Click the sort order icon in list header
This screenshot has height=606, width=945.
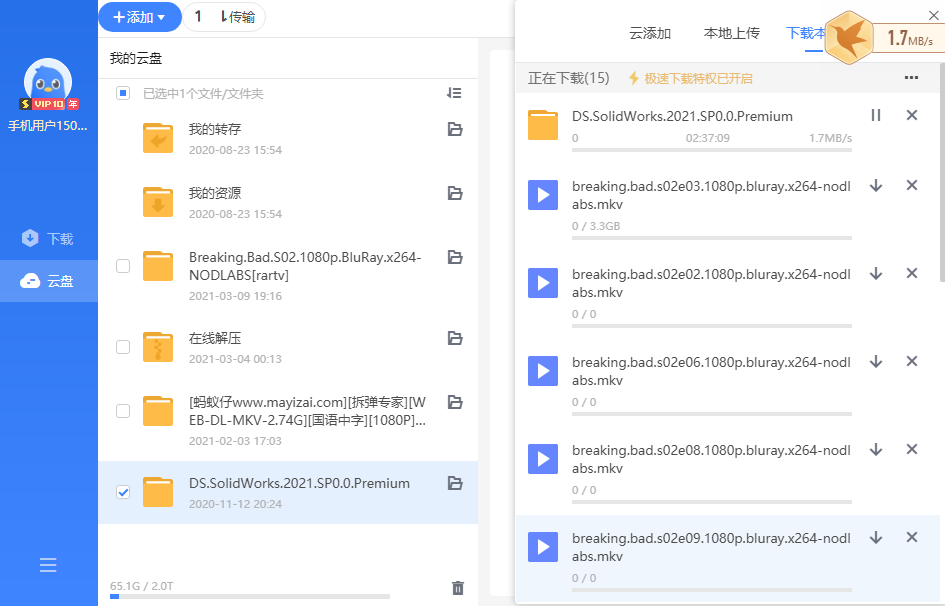454,93
